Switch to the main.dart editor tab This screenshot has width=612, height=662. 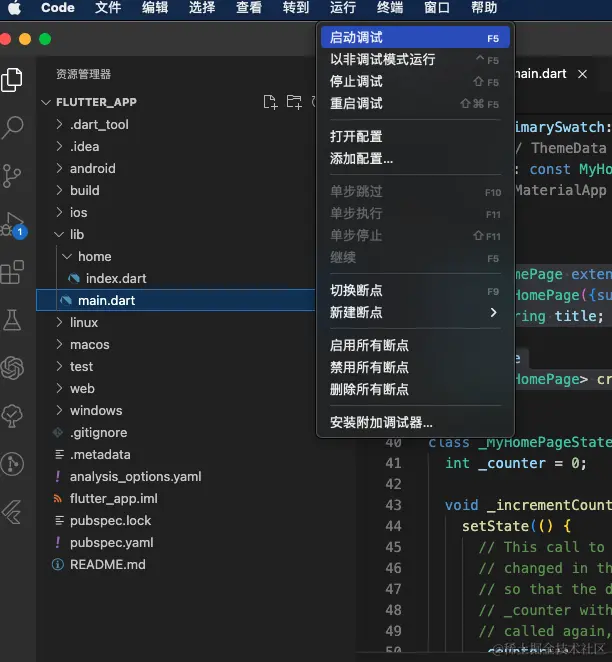click(x=541, y=74)
